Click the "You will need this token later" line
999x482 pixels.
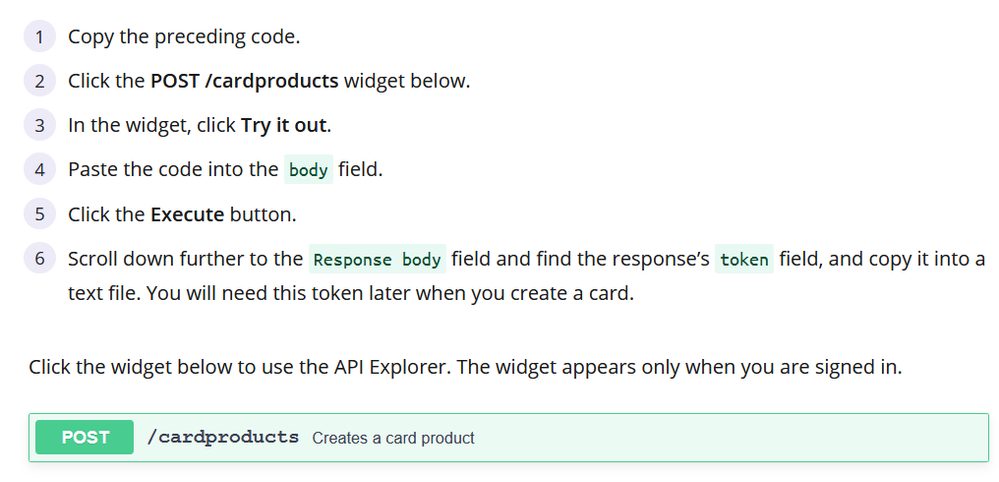[x=350, y=296]
